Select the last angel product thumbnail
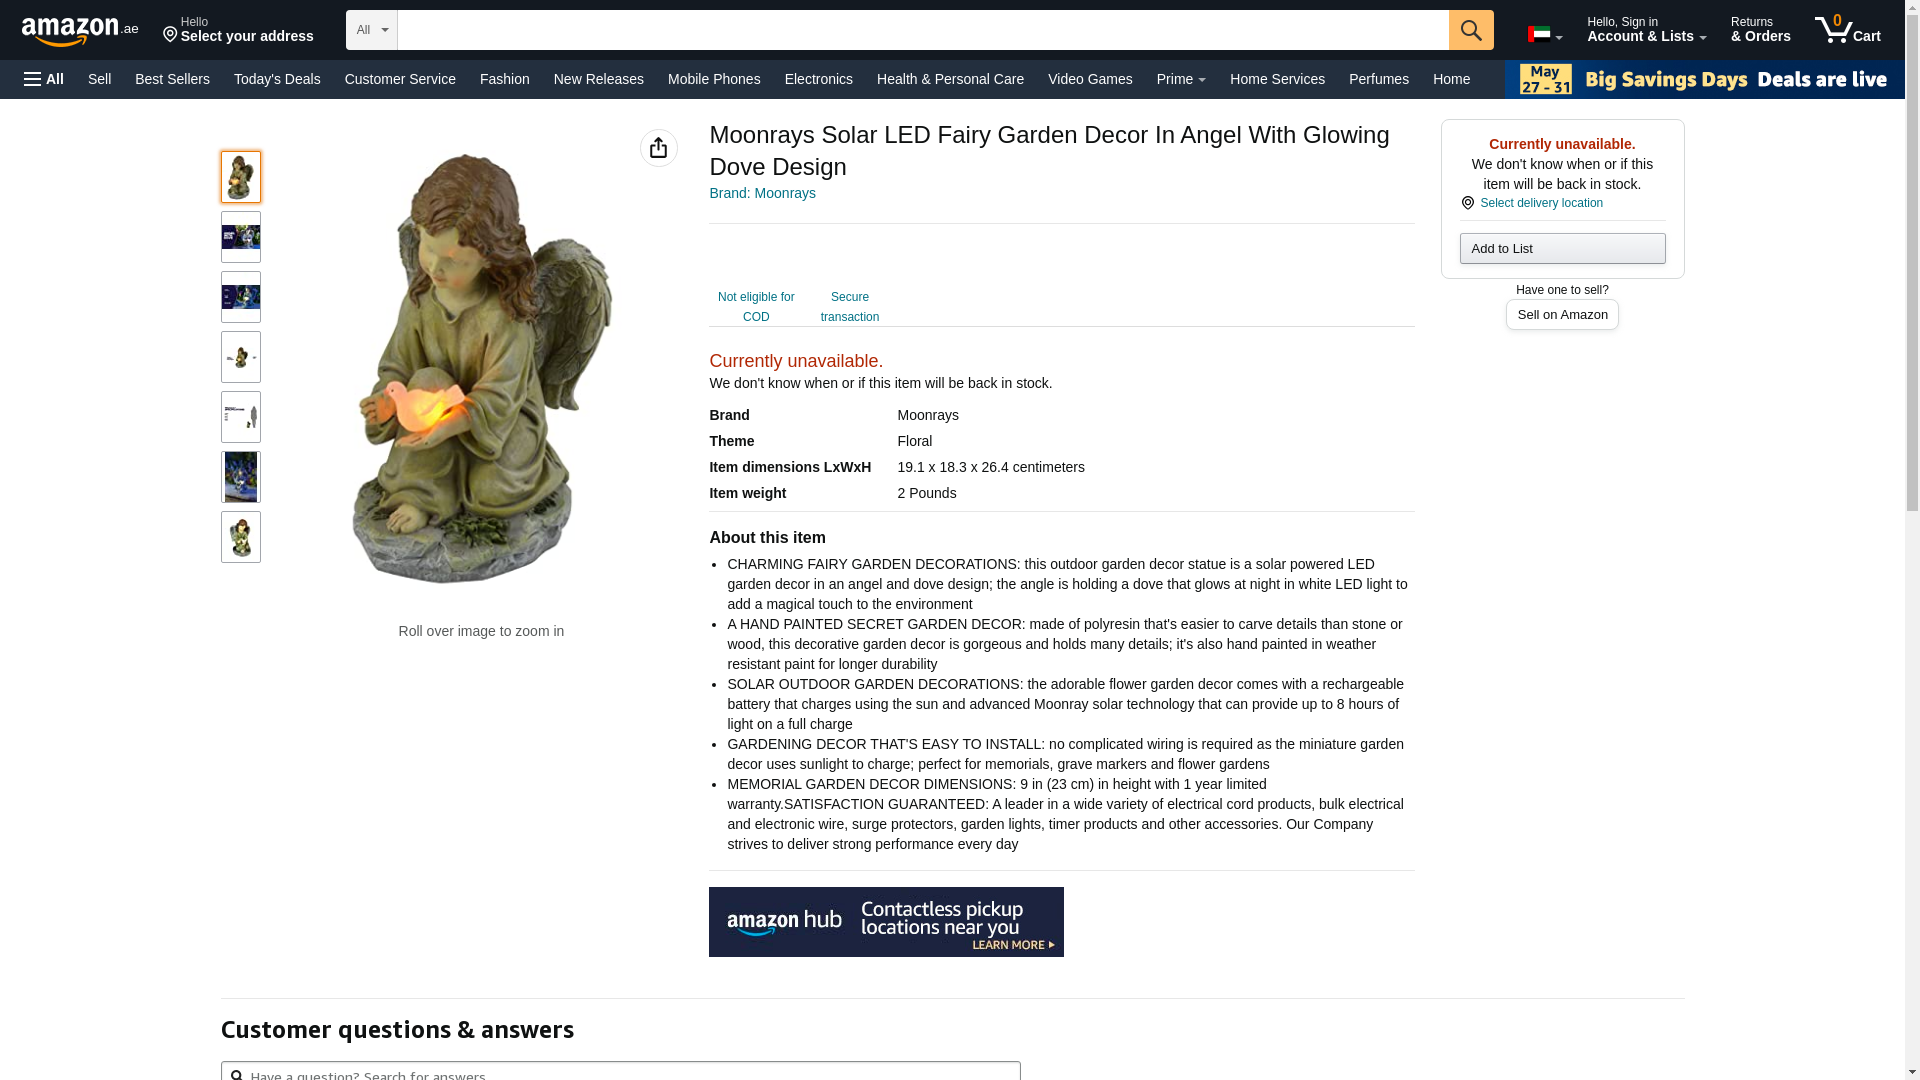The height and width of the screenshot is (1080, 1920). pyautogui.click(x=241, y=537)
